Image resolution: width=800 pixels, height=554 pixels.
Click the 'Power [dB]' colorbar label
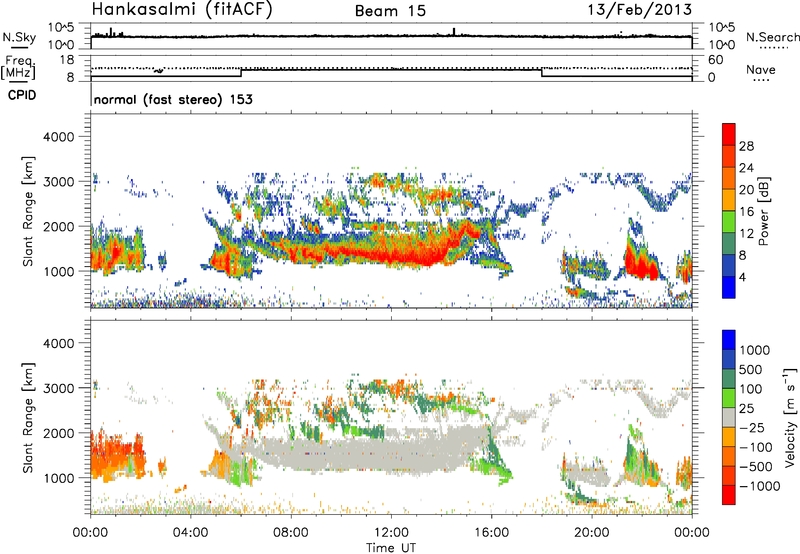click(x=763, y=211)
